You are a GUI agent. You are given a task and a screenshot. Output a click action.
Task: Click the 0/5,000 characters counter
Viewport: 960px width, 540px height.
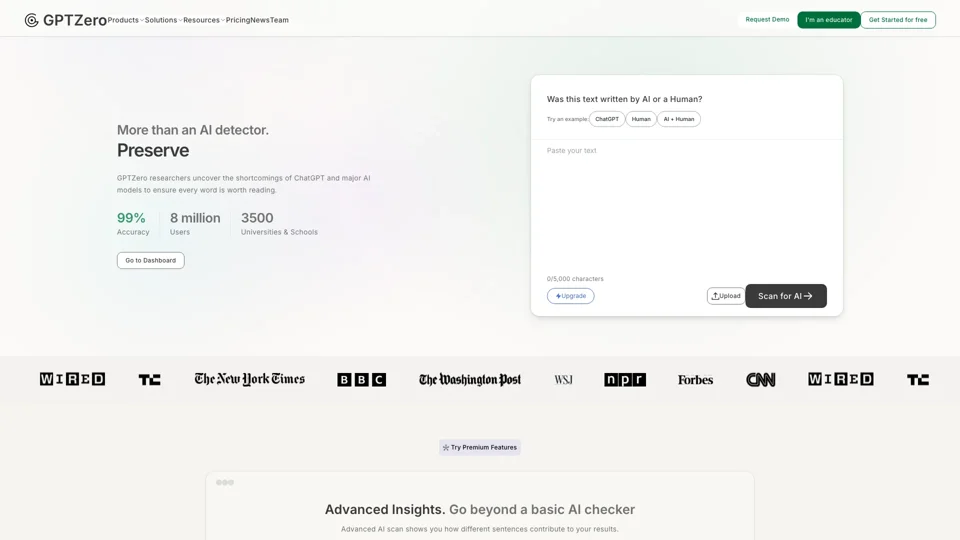pyautogui.click(x=575, y=279)
